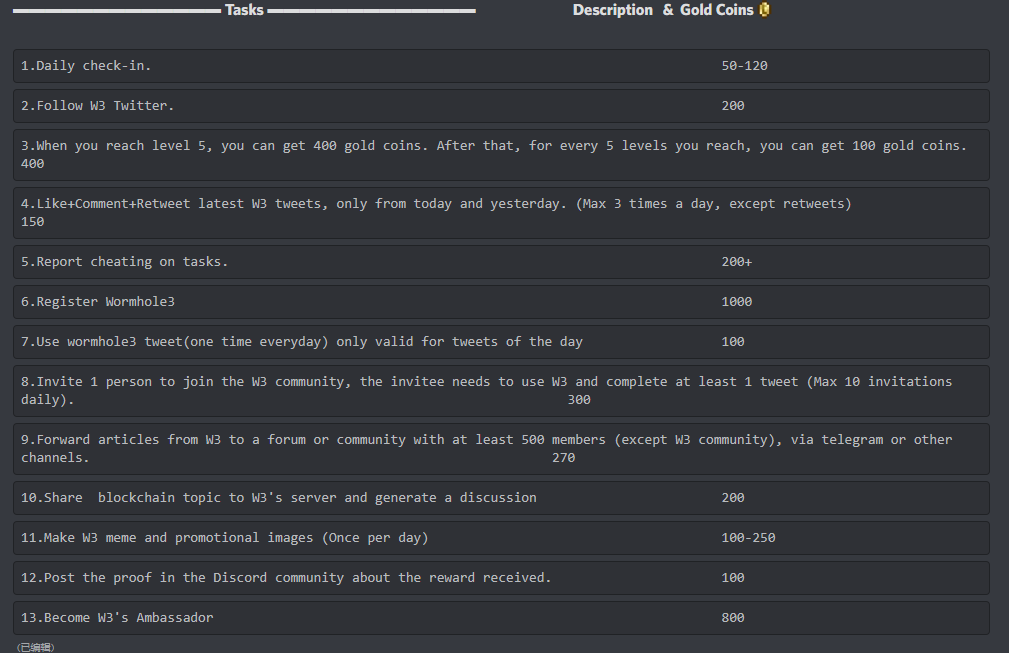Click the Report cheating on tasks text
The height and width of the screenshot is (653, 1009).
click(x=125, y=262)
